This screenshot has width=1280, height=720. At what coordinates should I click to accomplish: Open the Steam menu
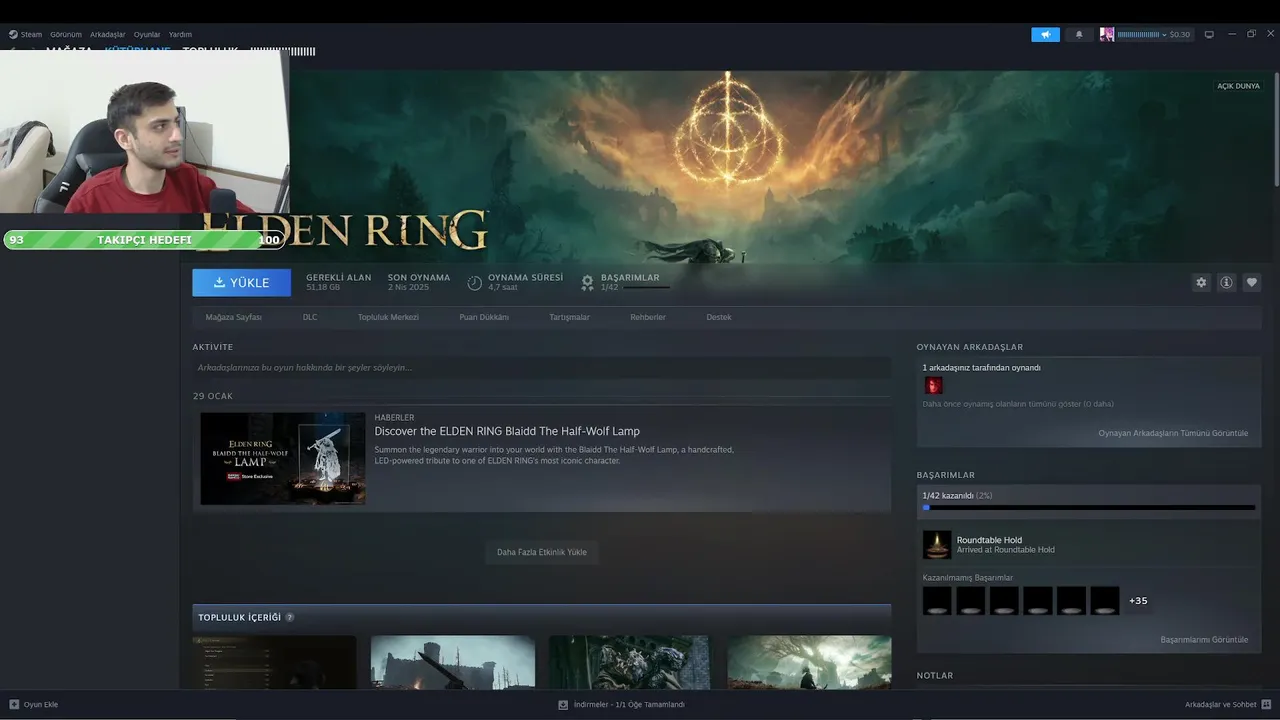[31, 34]
